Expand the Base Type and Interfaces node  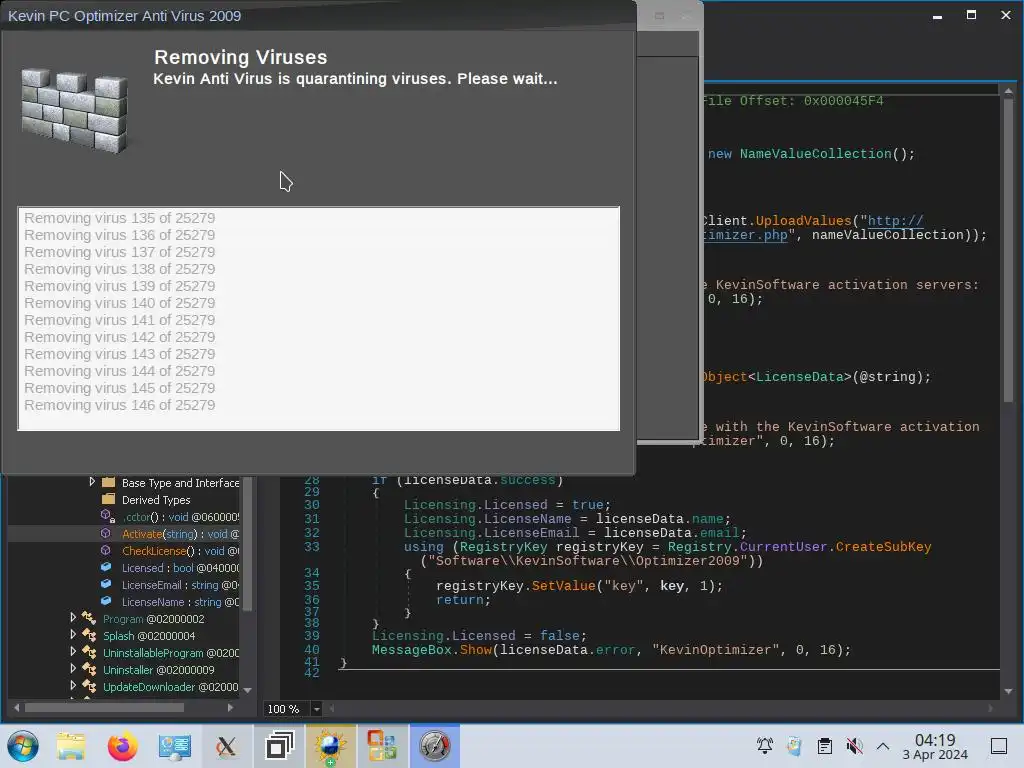[92, 482]
